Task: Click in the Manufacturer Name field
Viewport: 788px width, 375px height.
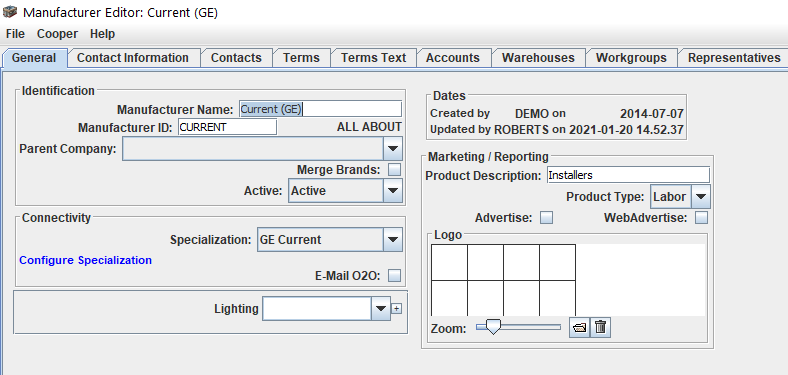Action: (x=320, y=109)
